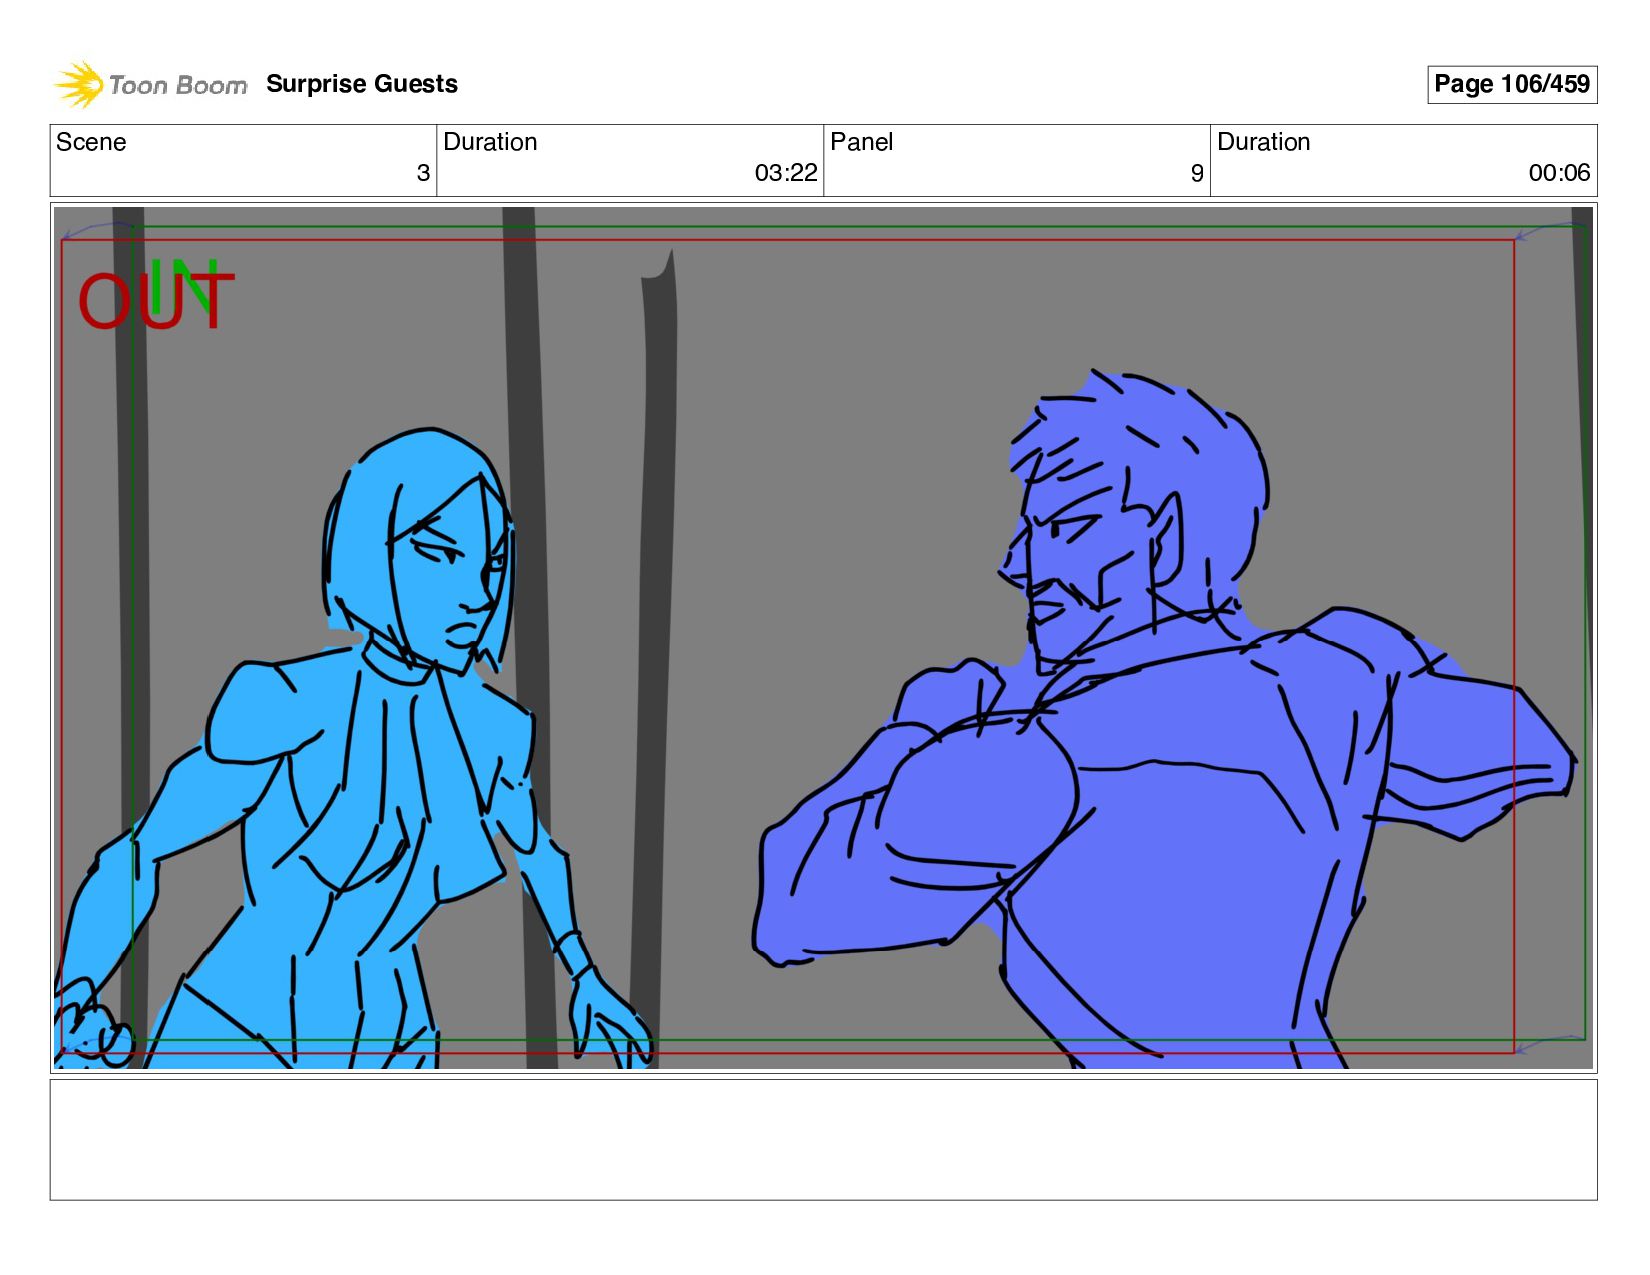
Task: Click panel duration value '00:06'
Action: (x=1559, y=173)
